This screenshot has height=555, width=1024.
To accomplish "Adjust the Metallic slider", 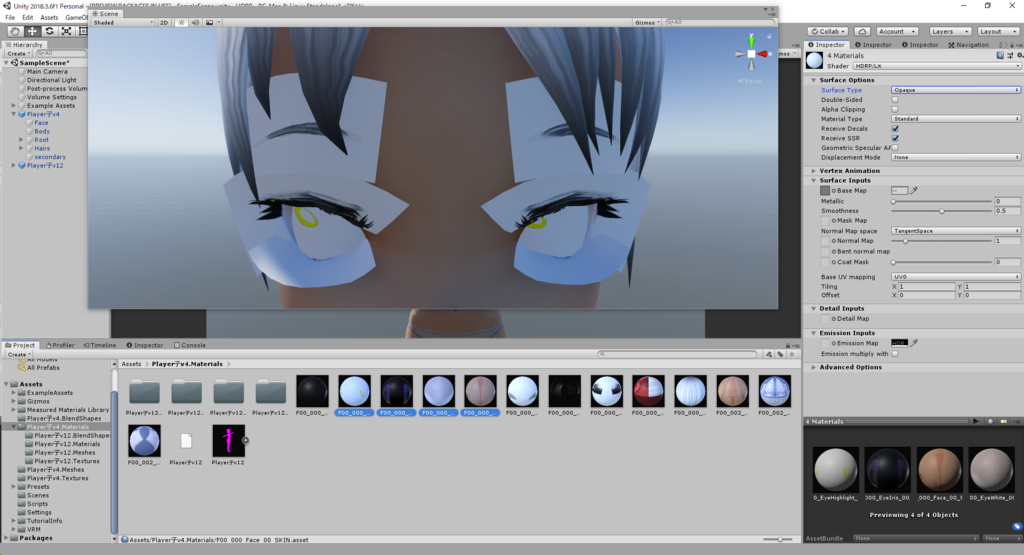I will tap(942, 201).
